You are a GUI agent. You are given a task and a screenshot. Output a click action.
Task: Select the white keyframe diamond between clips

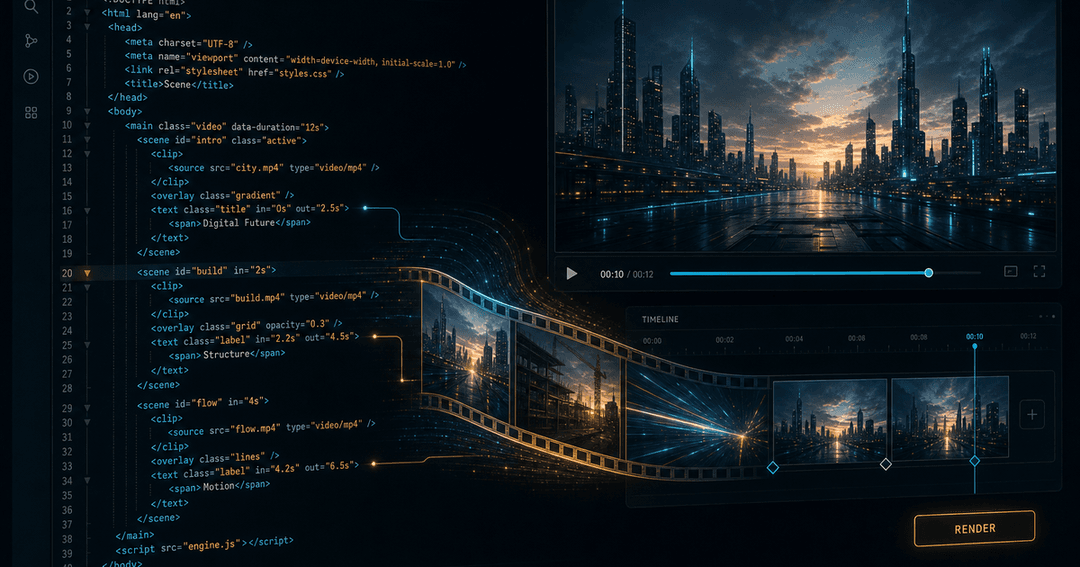tap(886, 464)
